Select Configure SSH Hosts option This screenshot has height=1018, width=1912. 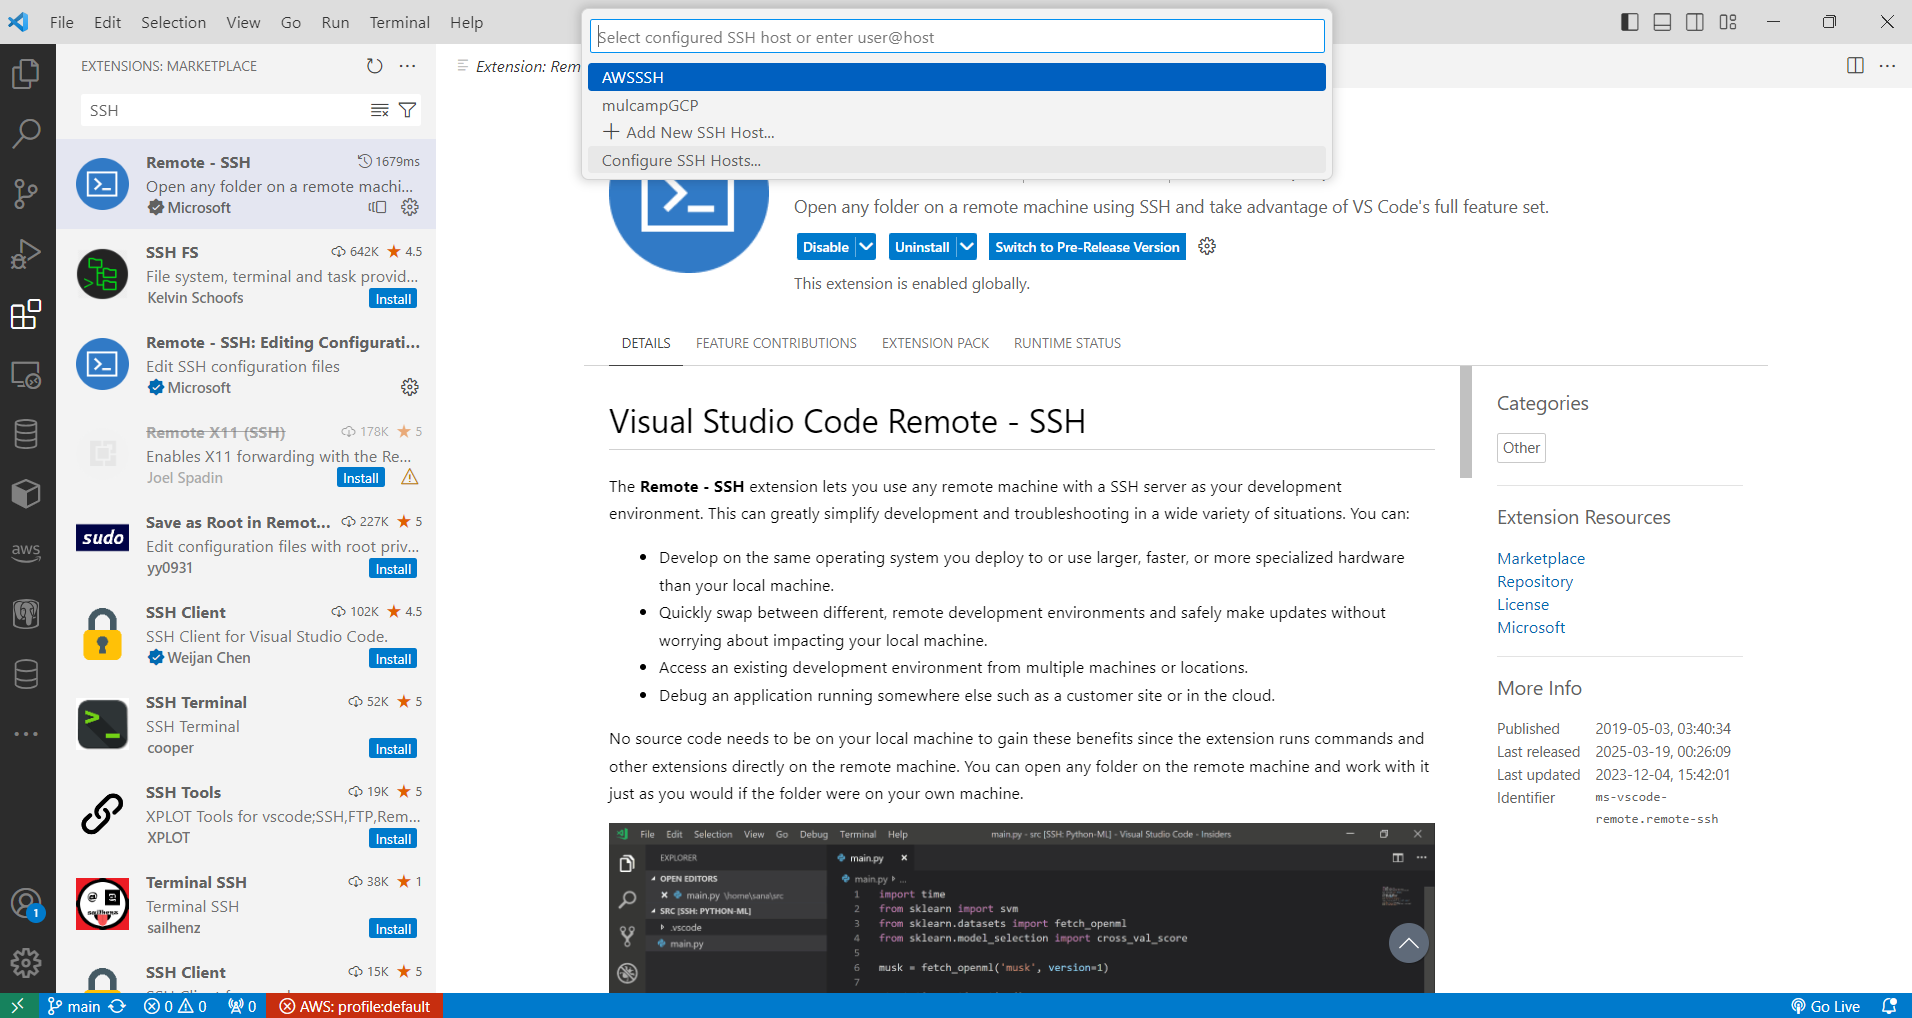tap(957, 160)
